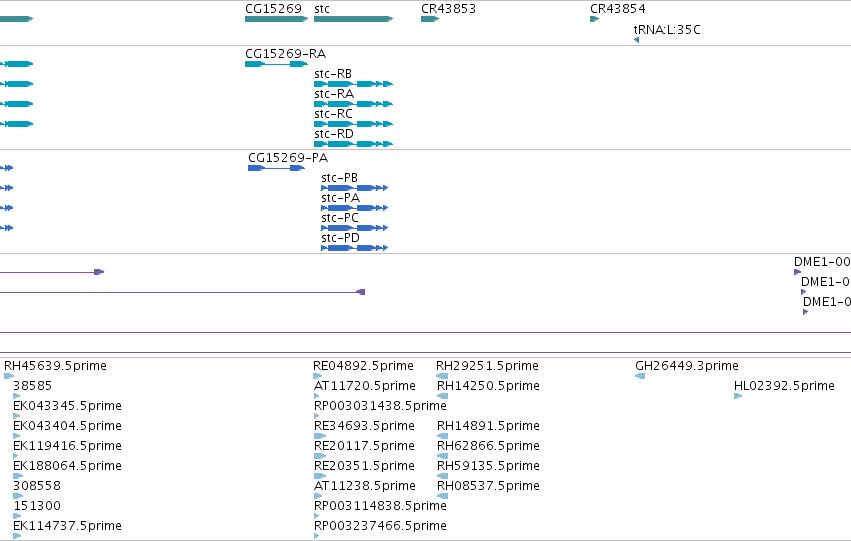851x541 pixels.
Task: Select the stc gene arrow
Action: (353, 19)
